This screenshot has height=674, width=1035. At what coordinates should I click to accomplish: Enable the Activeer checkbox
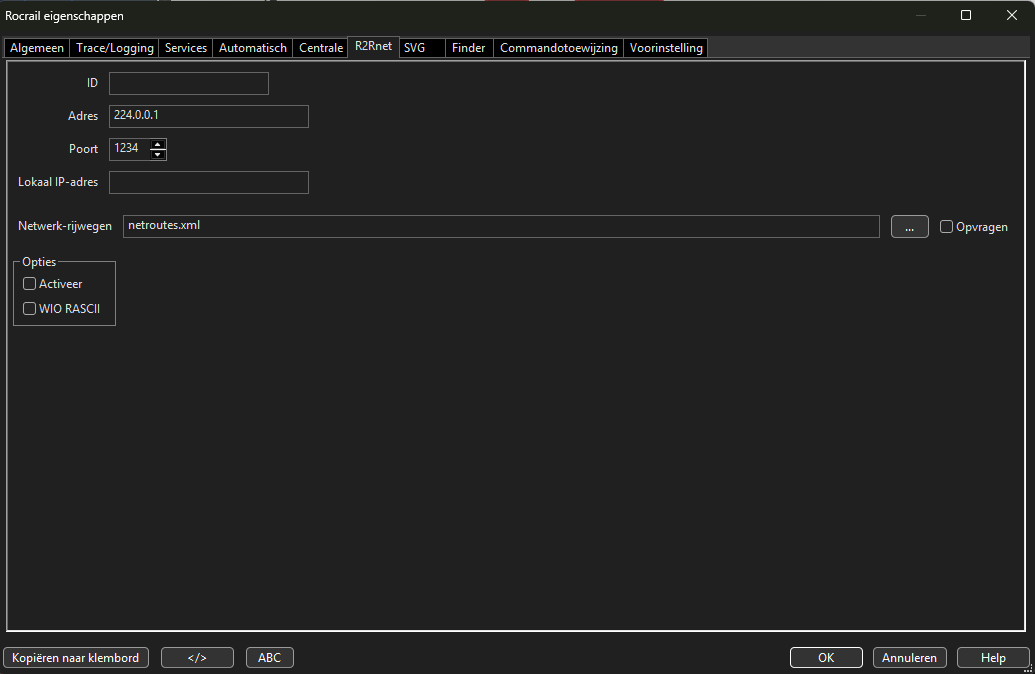[x=30, y=284]
